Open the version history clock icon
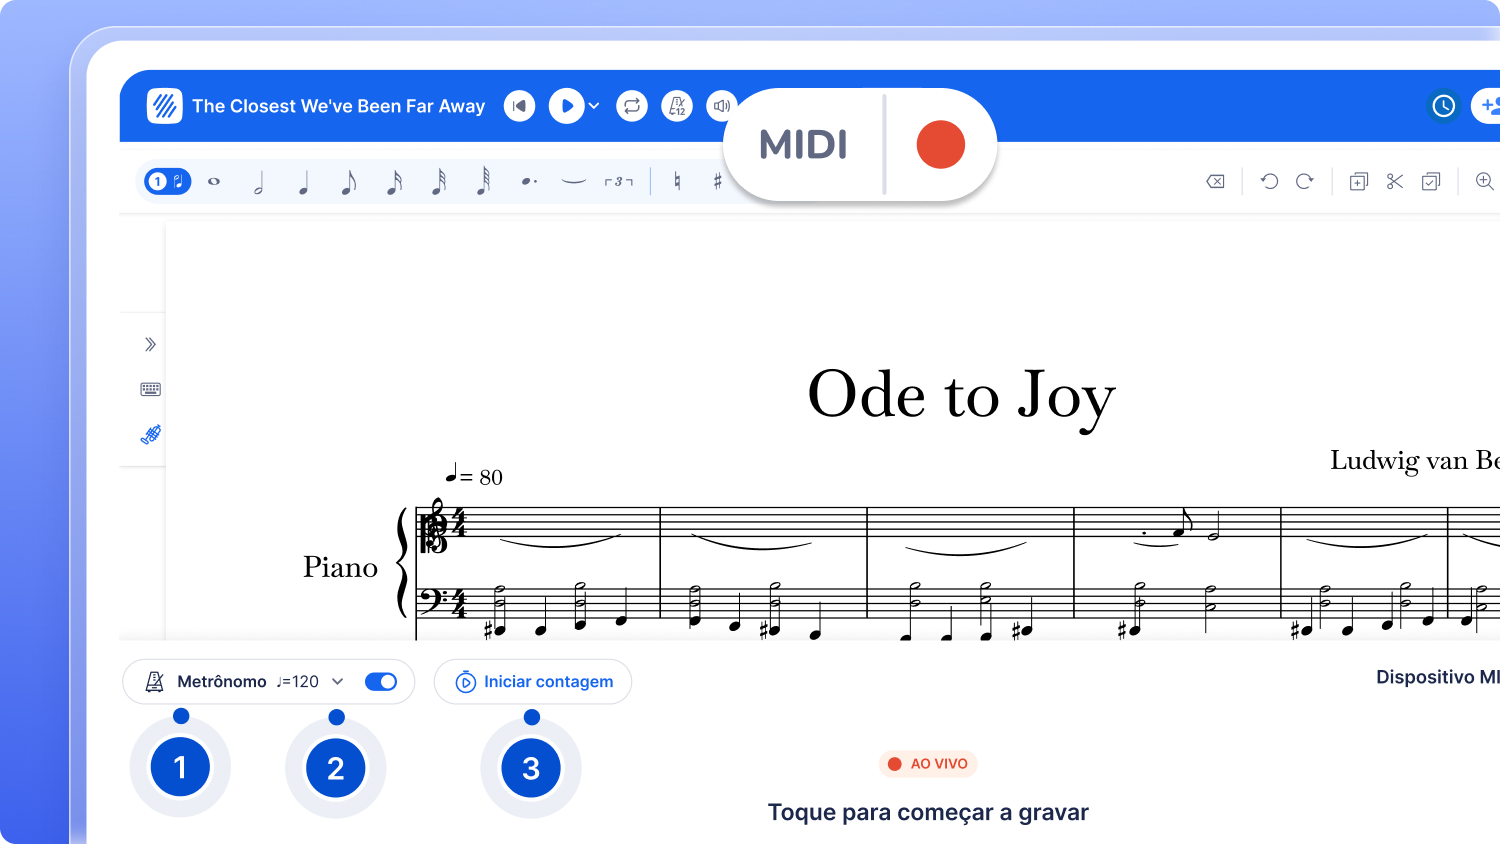 coord(1443,106)
